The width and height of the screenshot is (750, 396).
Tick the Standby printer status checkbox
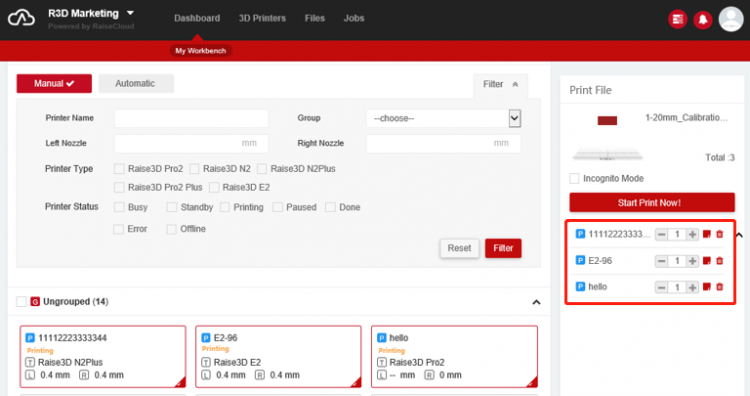(x=171, y=207)
